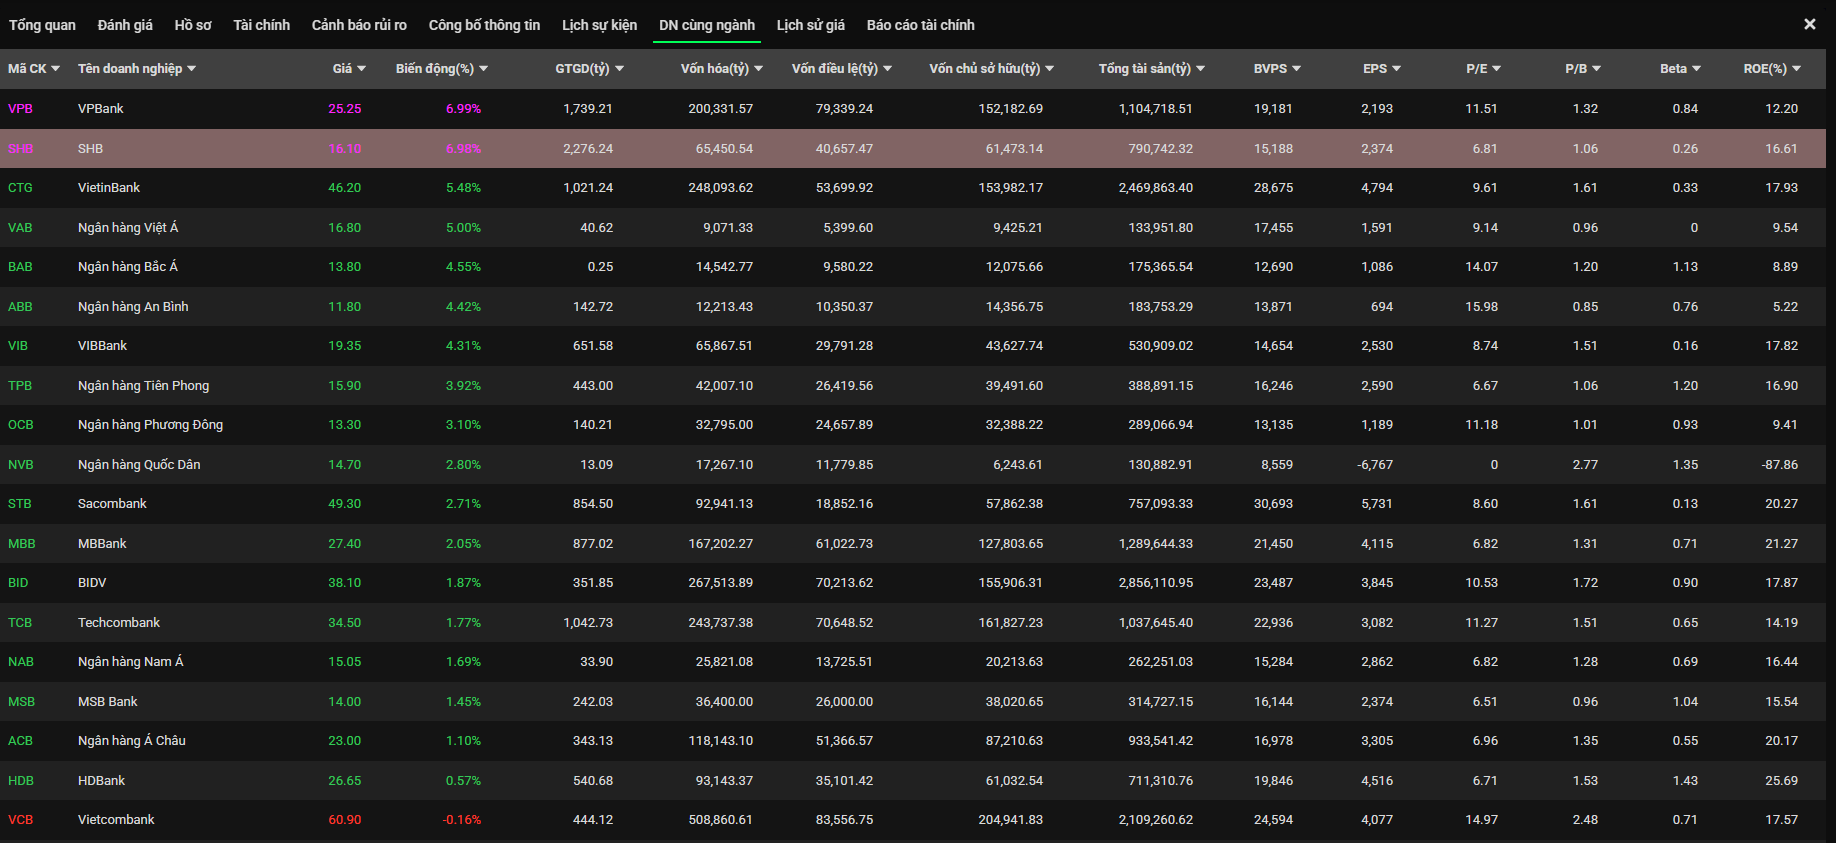Open the BID ticker code
The width and height of the screenshot is (1836, 843).
pyautogui.click(x=18, y=583)
